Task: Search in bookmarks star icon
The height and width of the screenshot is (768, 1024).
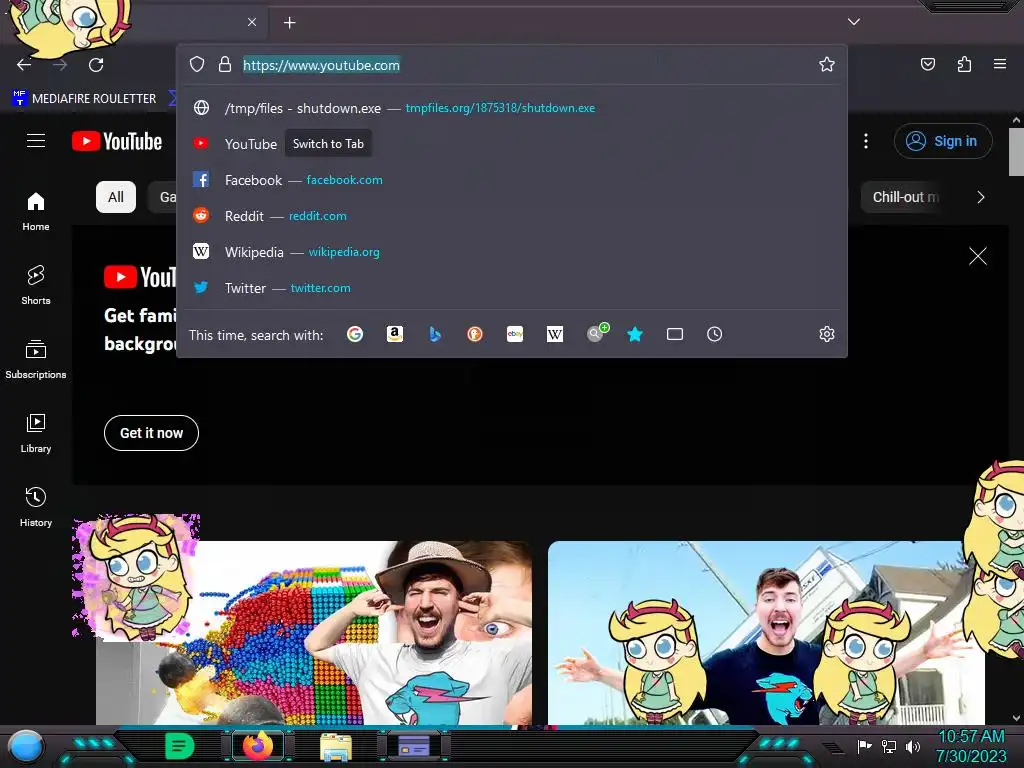Action: 635,334
